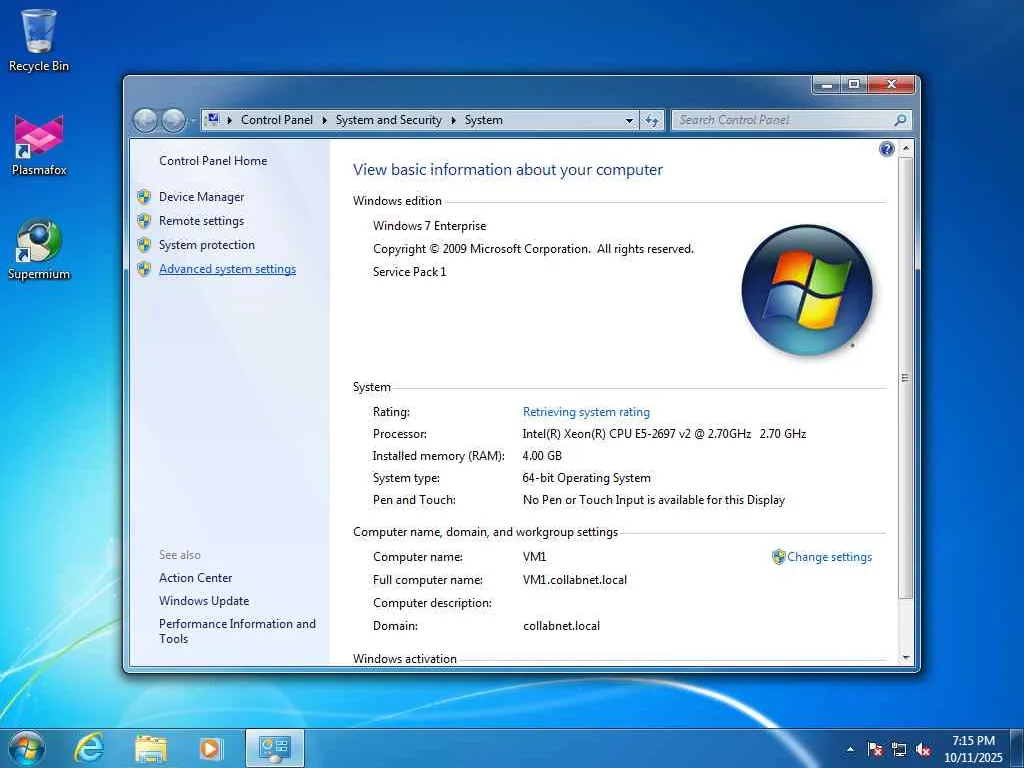Screen dimensions: 1024x768
Task: Expand arrow after System and Security breadcrumb
Action: click(x=453, y=120)
